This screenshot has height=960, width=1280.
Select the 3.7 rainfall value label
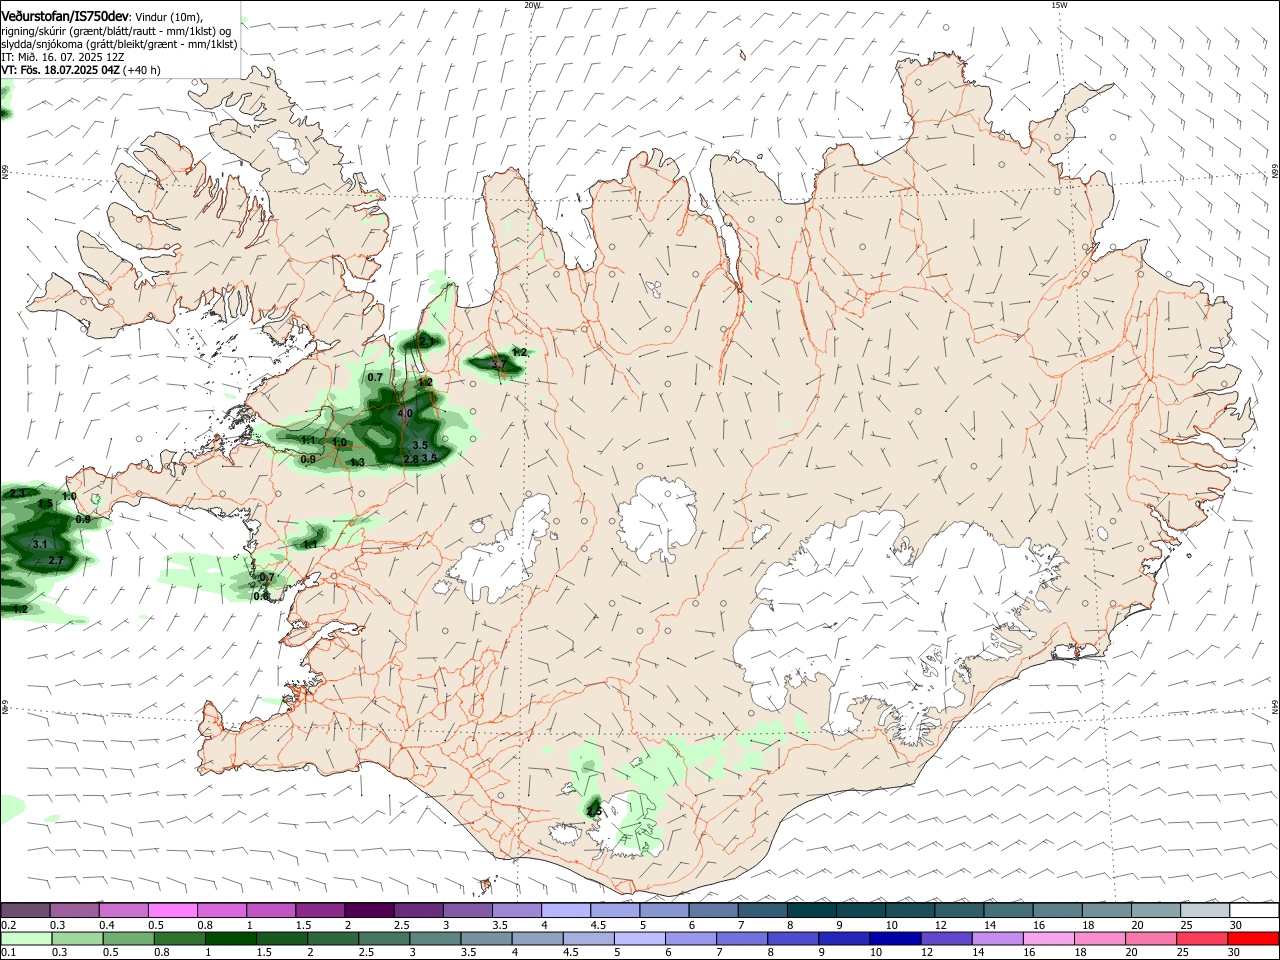[x=498, y=365]
